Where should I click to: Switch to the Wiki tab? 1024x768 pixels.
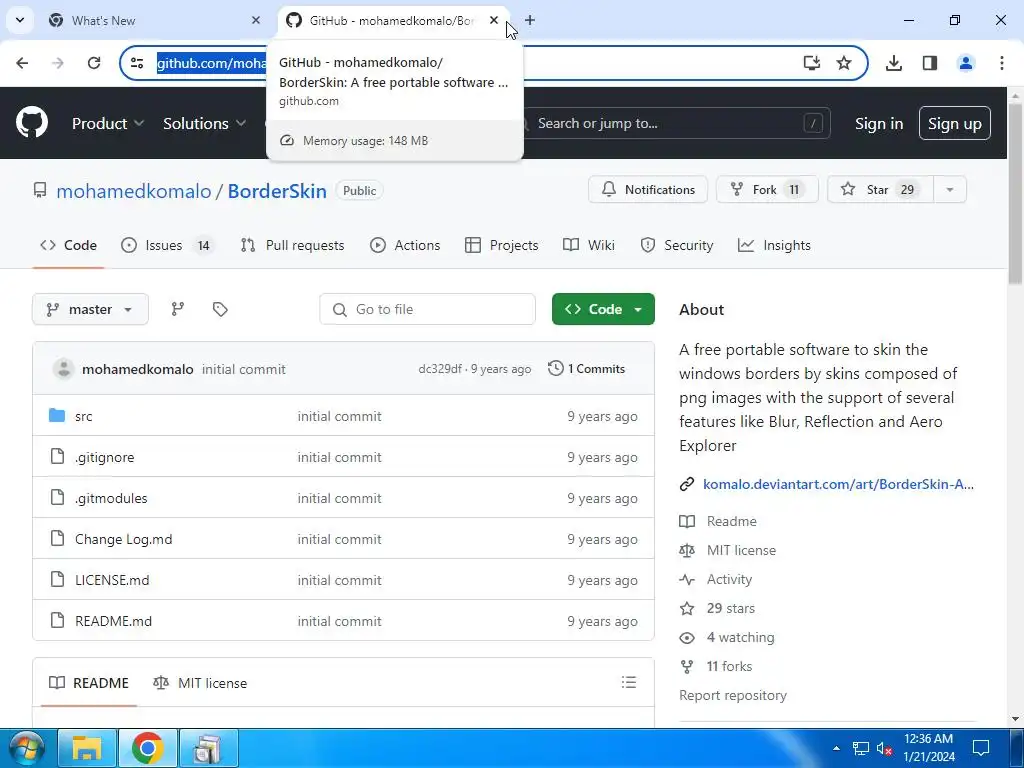(x=589, y=246)
